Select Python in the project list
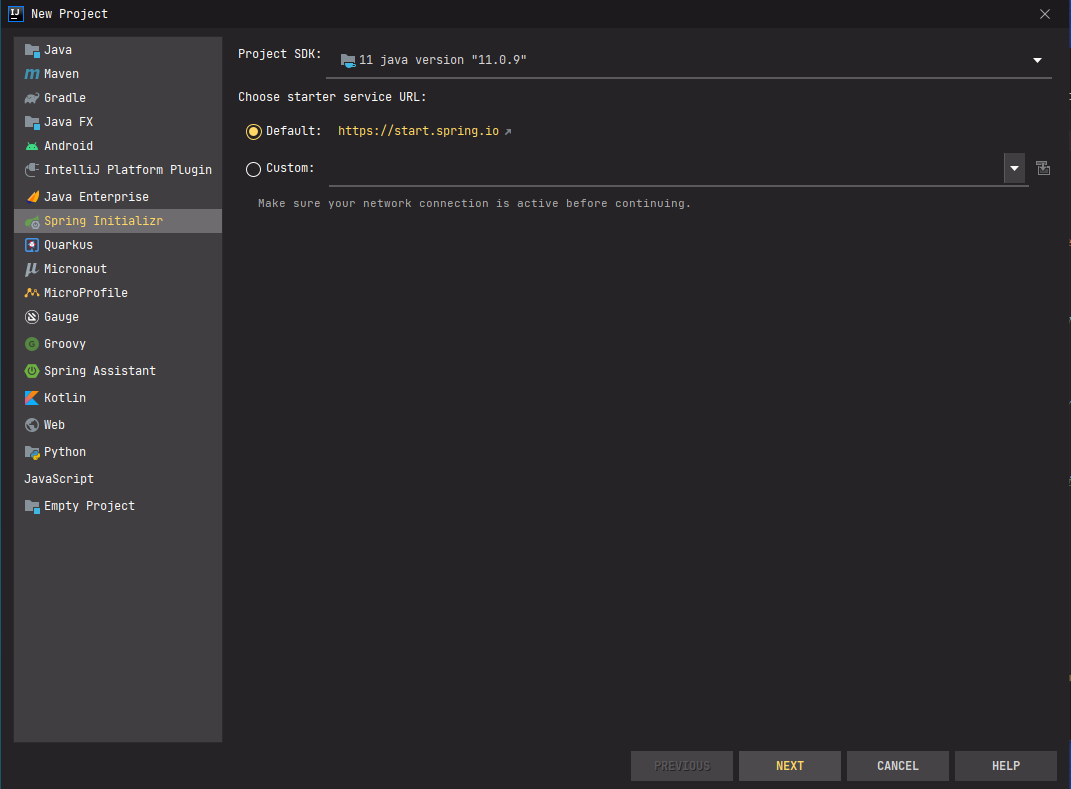 pyautogui.click(x=118, y=452)
